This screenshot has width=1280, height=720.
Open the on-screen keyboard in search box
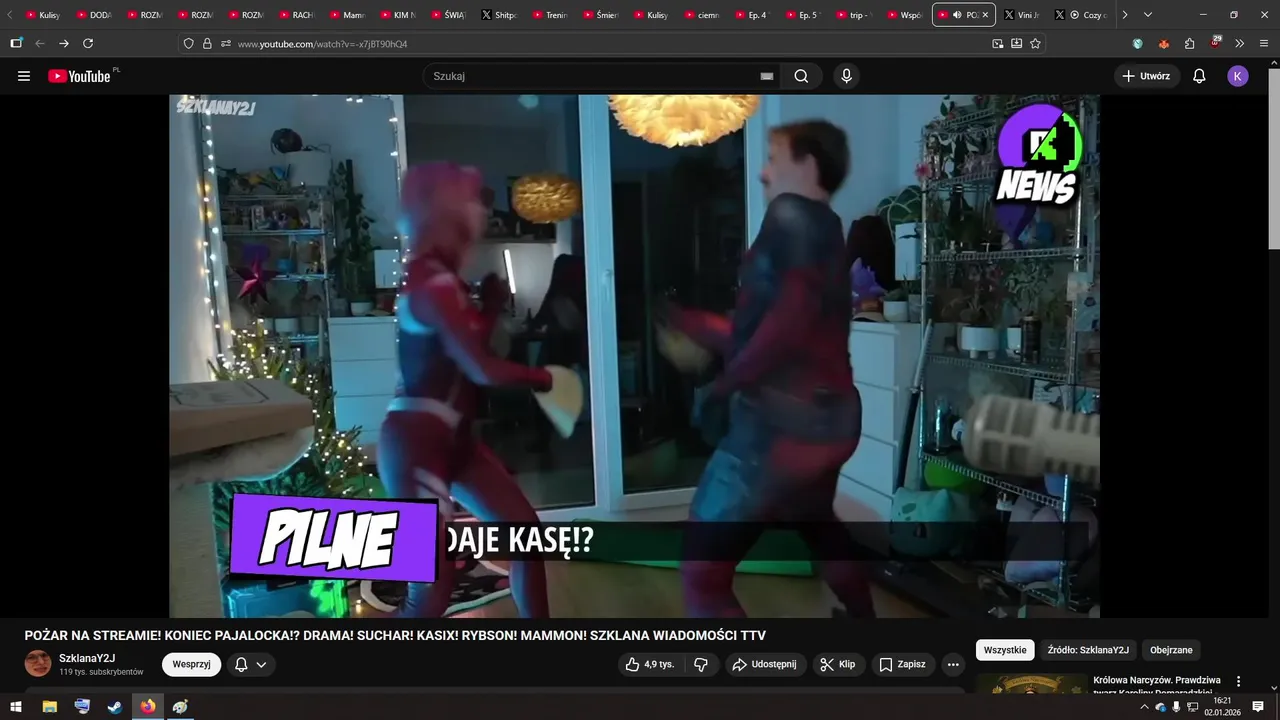pos(767,76)
